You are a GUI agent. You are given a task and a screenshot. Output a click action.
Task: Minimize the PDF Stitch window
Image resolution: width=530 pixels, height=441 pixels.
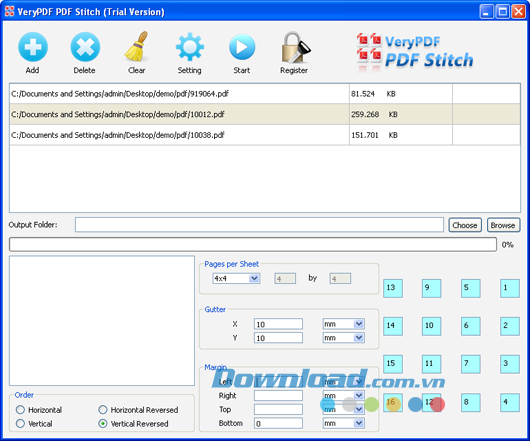486,12
